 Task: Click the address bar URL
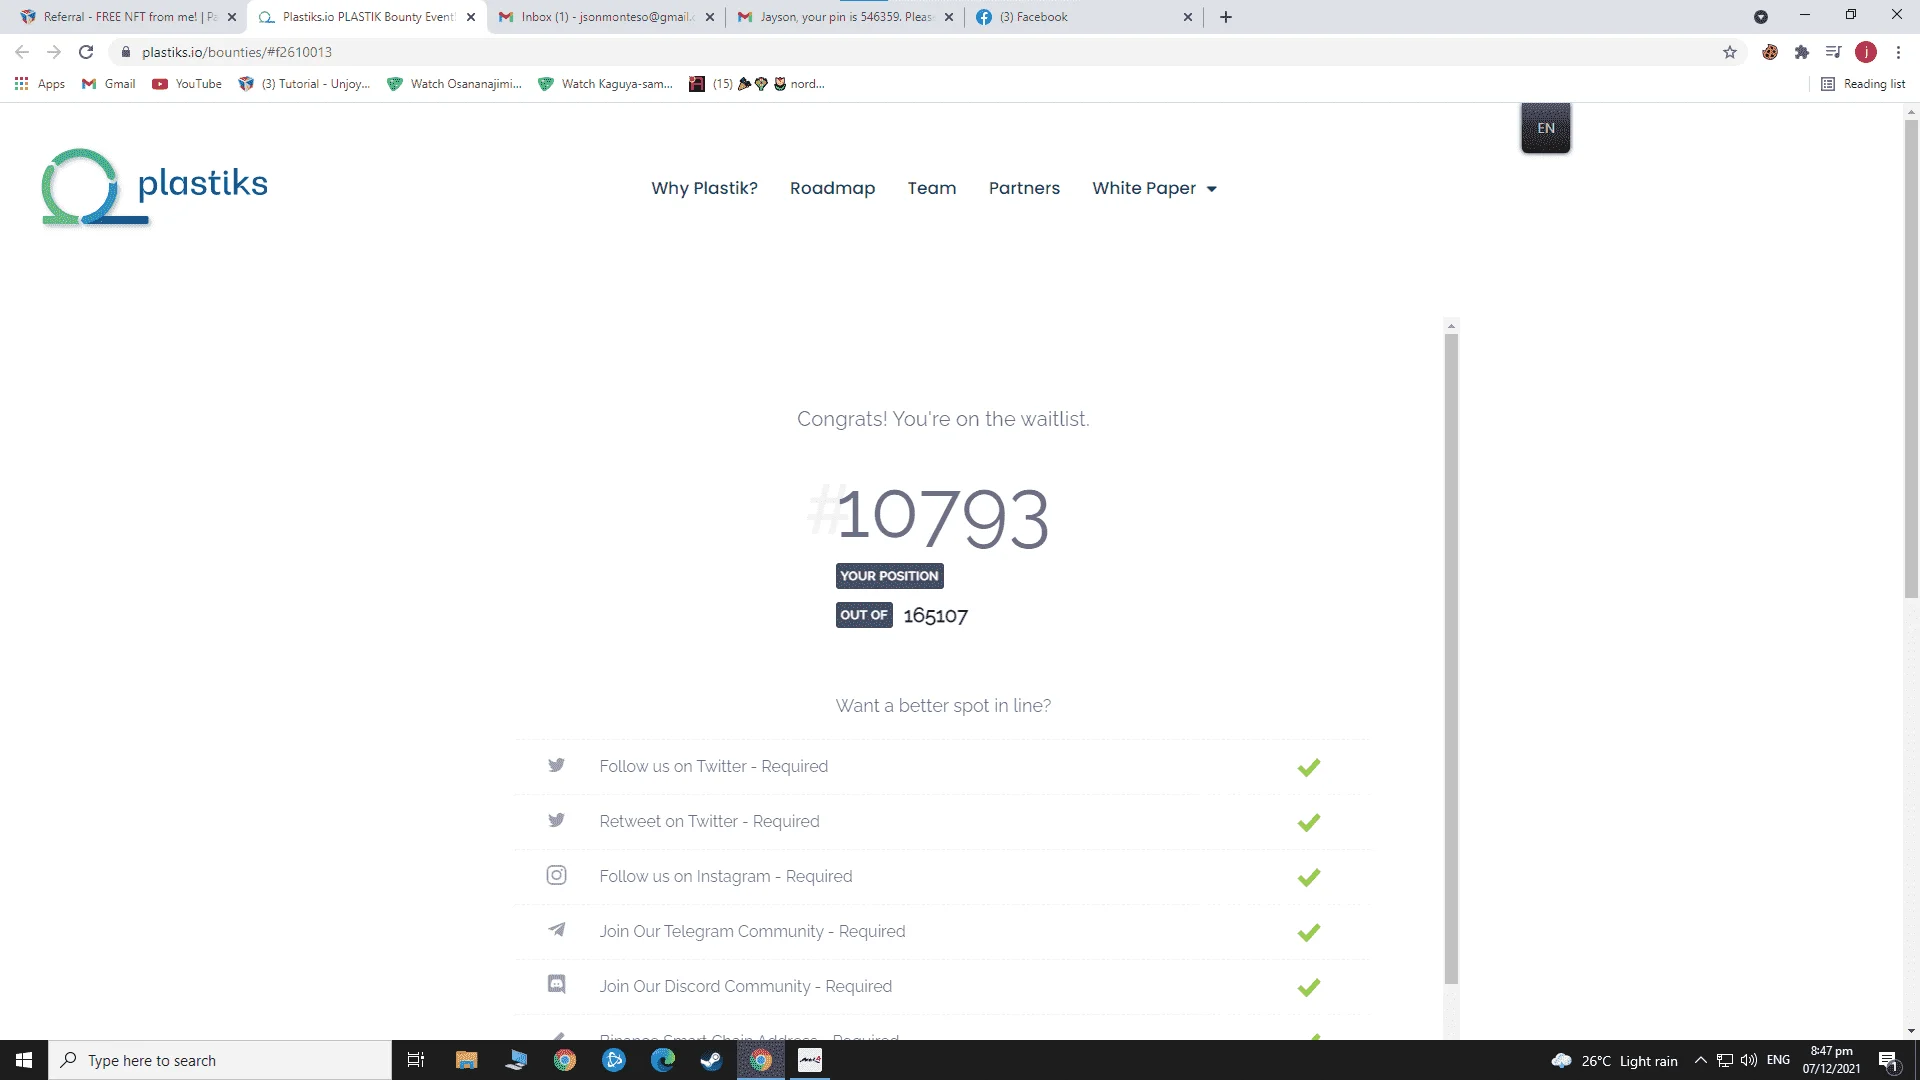[x=237, y=52]
